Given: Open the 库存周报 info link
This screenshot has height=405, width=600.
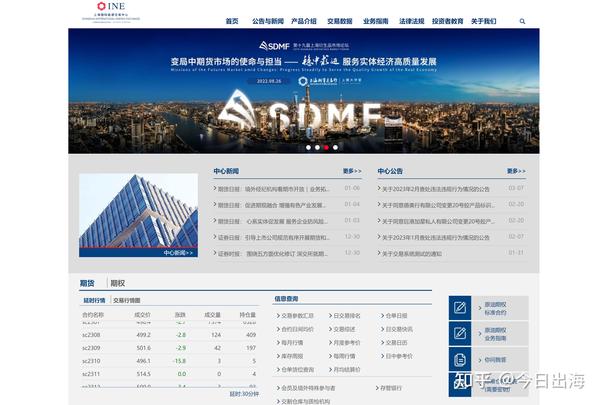Looking at the screenshot, I should pyautogui.click(x=290, y=356).
